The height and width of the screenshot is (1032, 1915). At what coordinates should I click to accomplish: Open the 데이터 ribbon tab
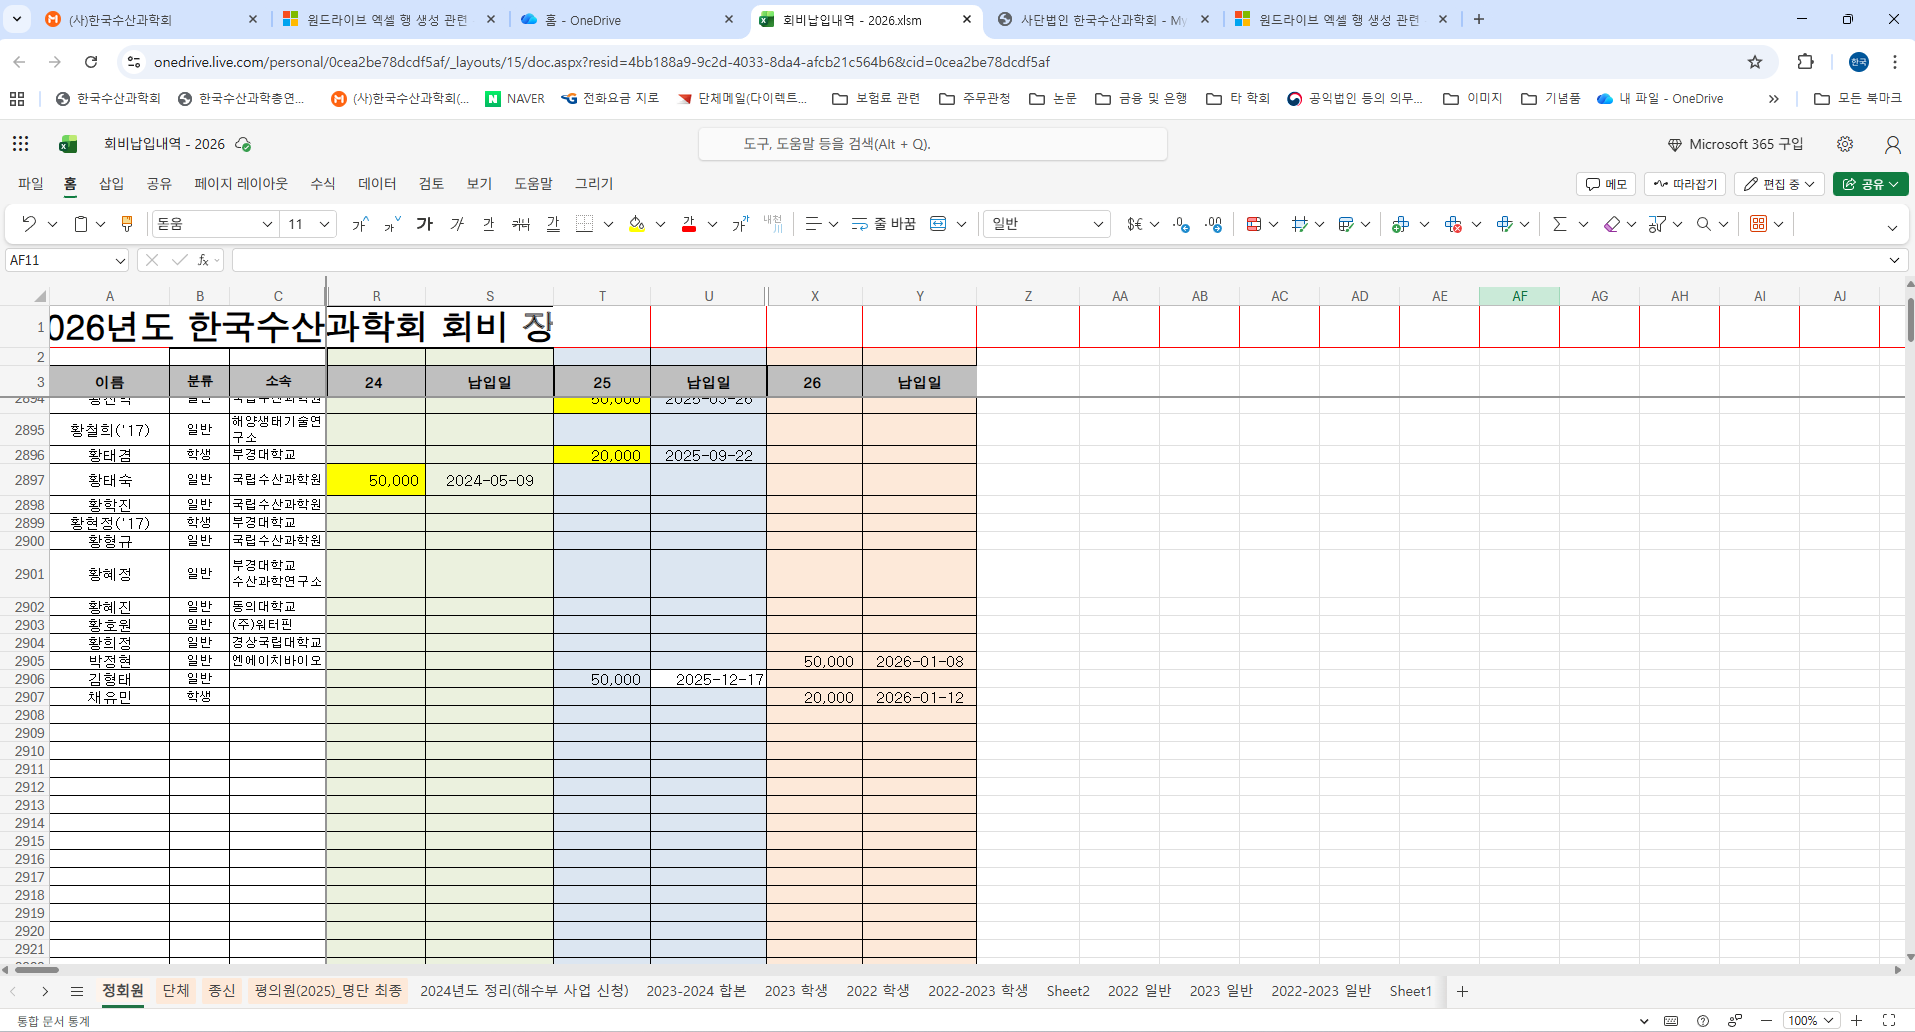coord(377,183)
